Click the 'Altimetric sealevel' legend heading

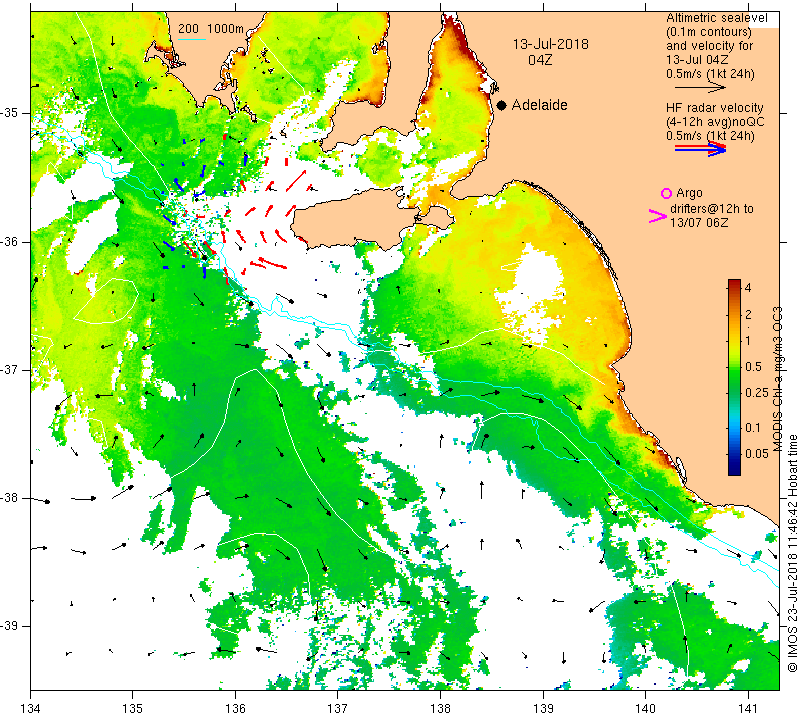716,18
